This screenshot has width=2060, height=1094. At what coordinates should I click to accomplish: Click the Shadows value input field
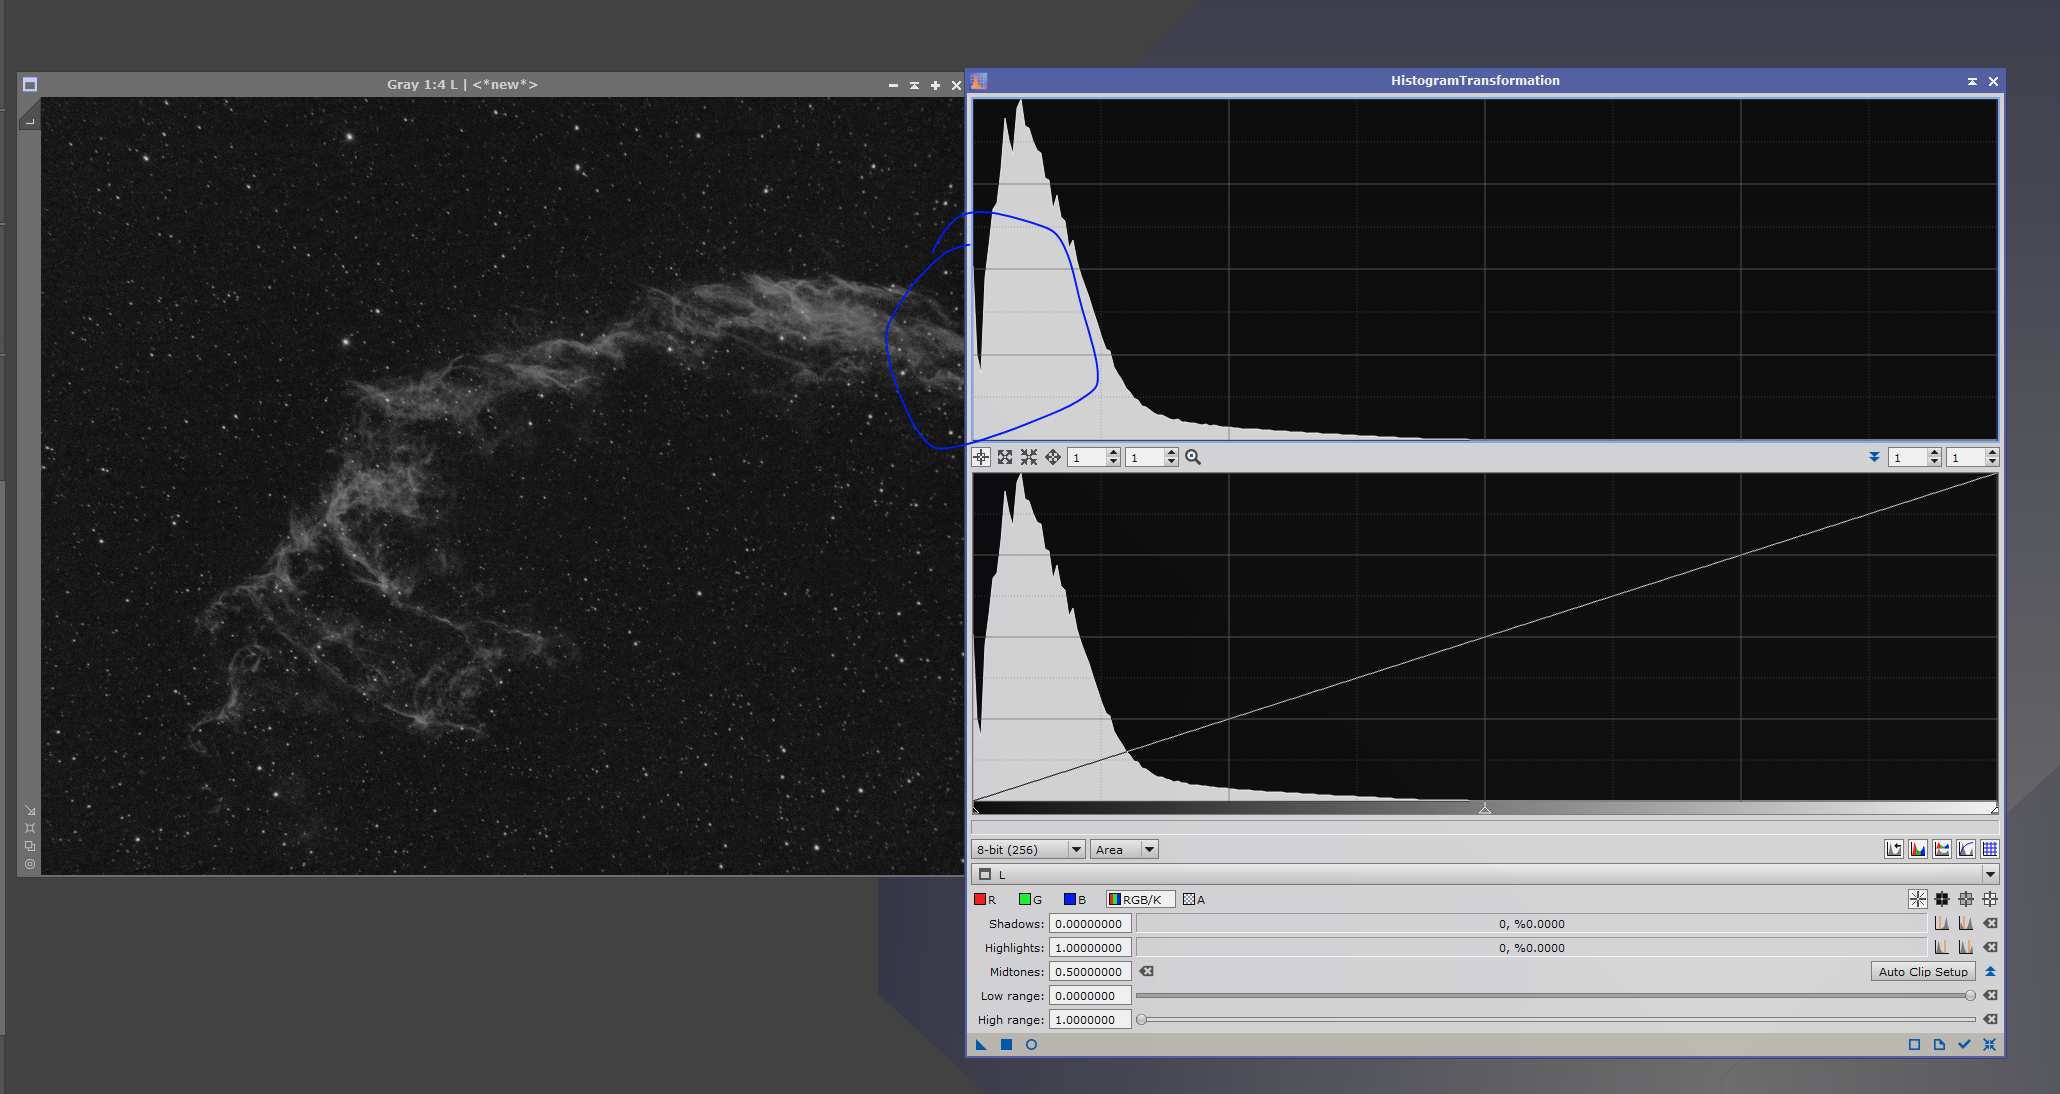point(1089,923)
